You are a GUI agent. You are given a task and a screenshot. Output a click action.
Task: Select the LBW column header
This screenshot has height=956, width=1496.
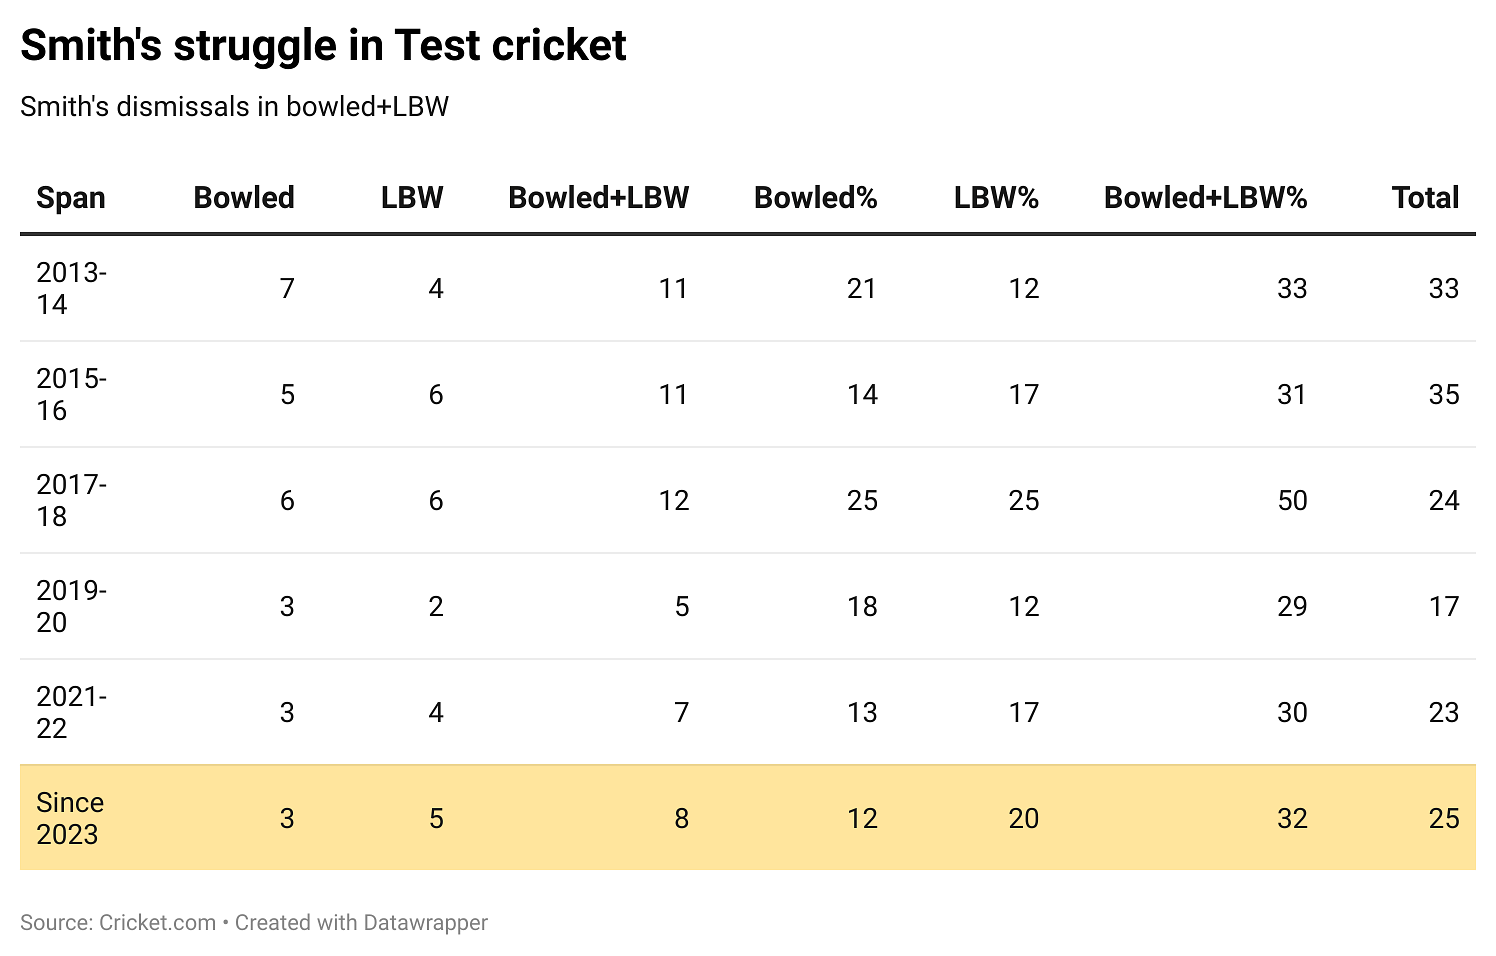(x=412, y=198)
